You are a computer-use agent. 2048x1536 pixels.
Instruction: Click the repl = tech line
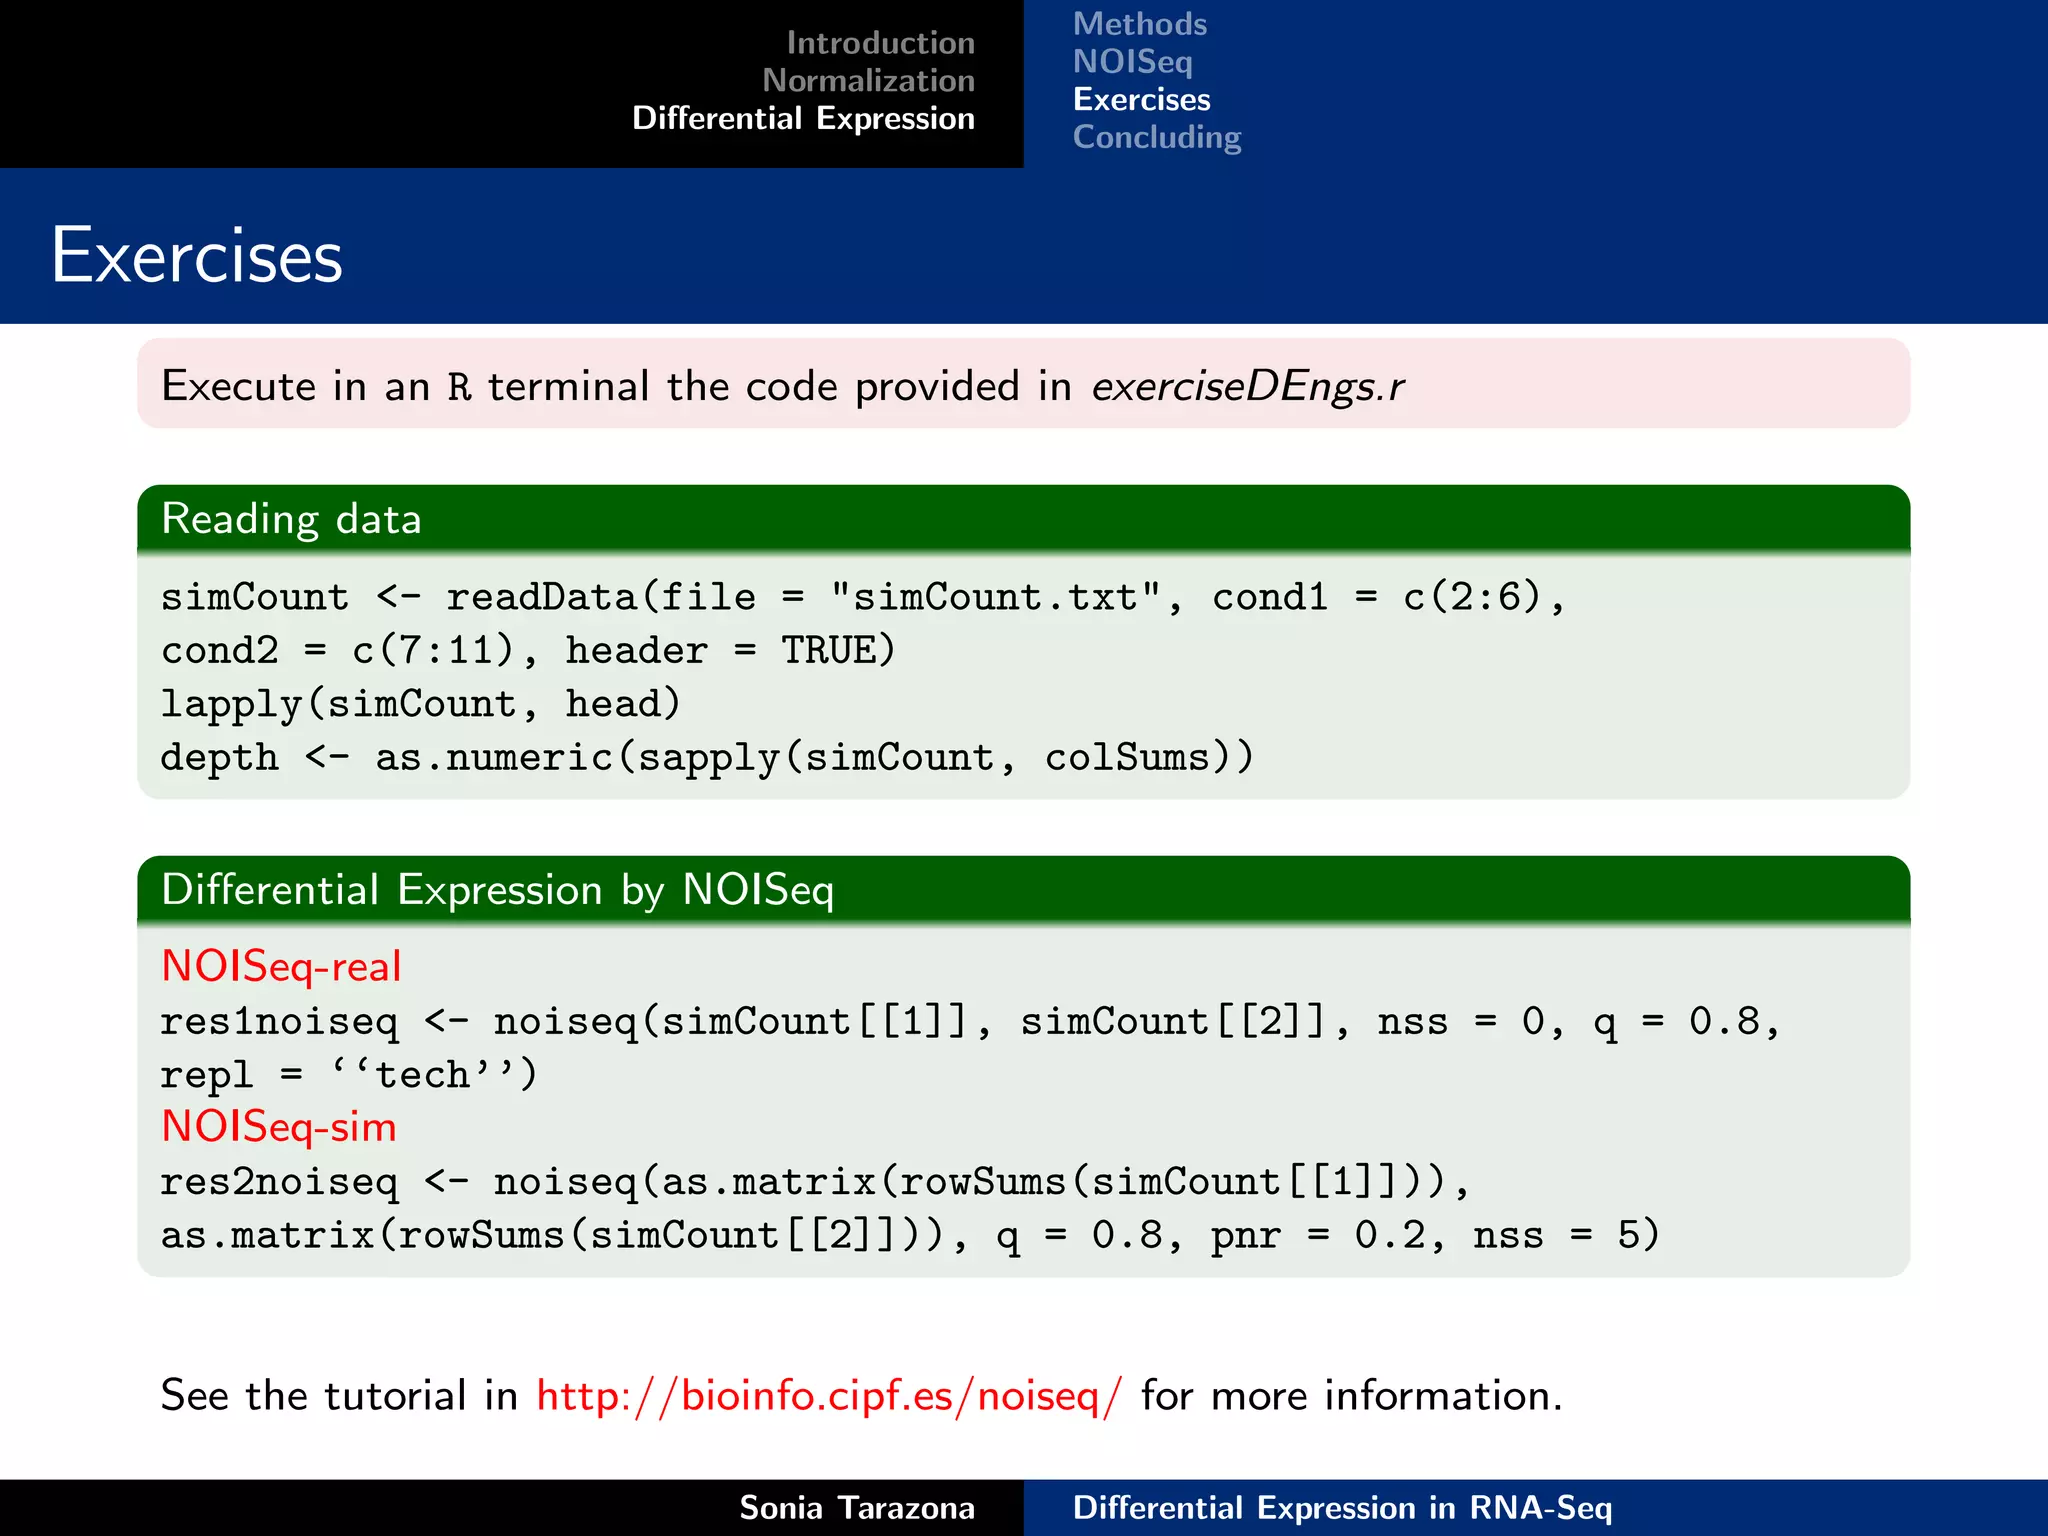click(350, 1075)
